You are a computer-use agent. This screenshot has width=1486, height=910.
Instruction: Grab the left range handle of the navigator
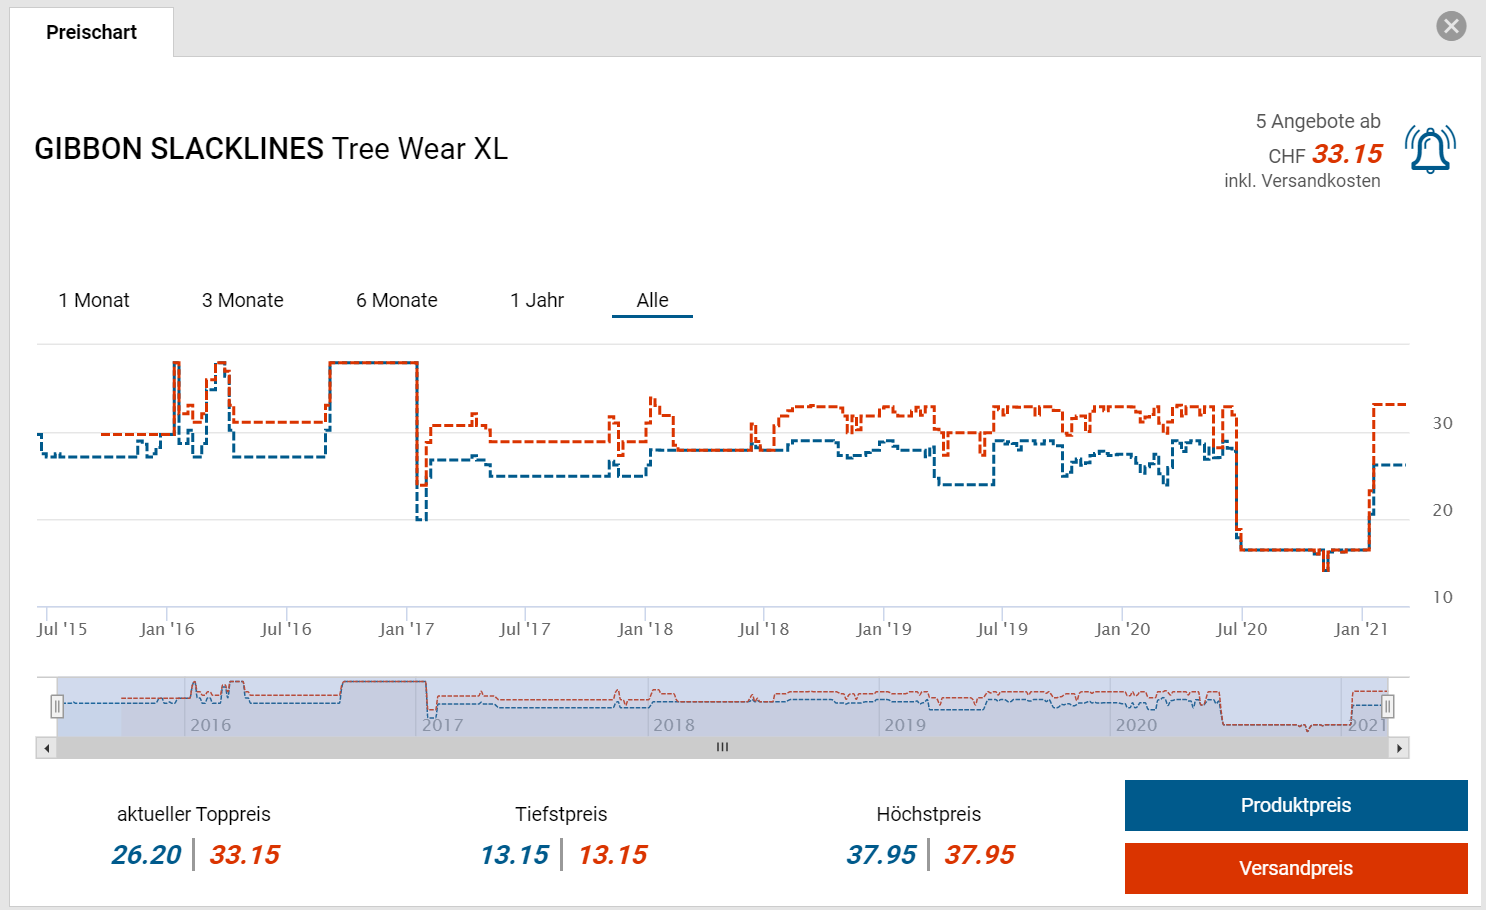point(57,707)
